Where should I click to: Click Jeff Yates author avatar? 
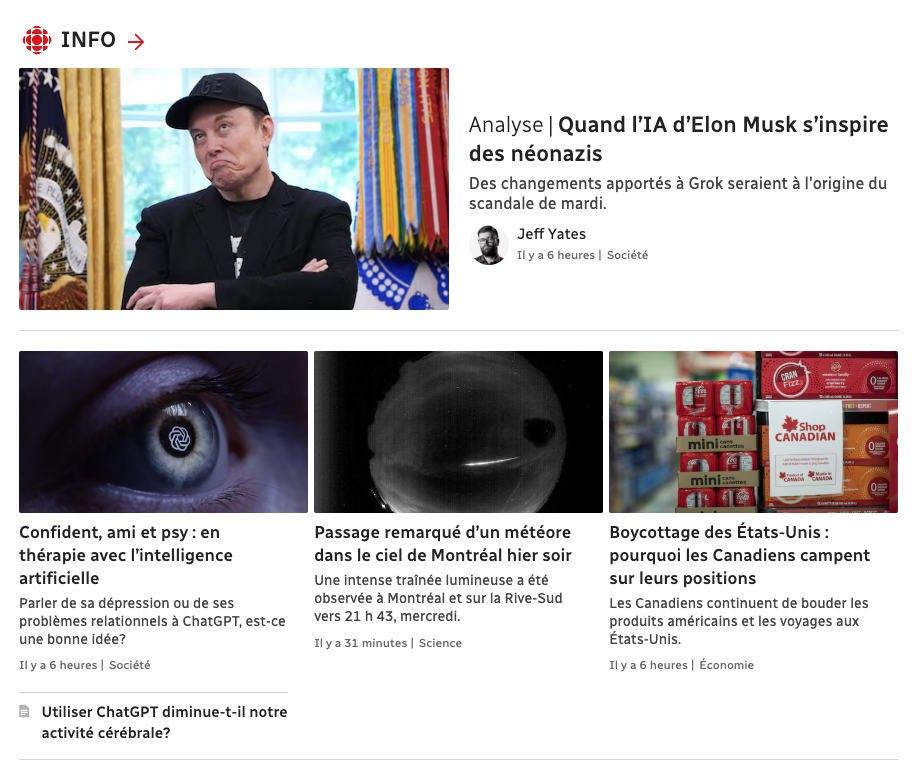488,245
